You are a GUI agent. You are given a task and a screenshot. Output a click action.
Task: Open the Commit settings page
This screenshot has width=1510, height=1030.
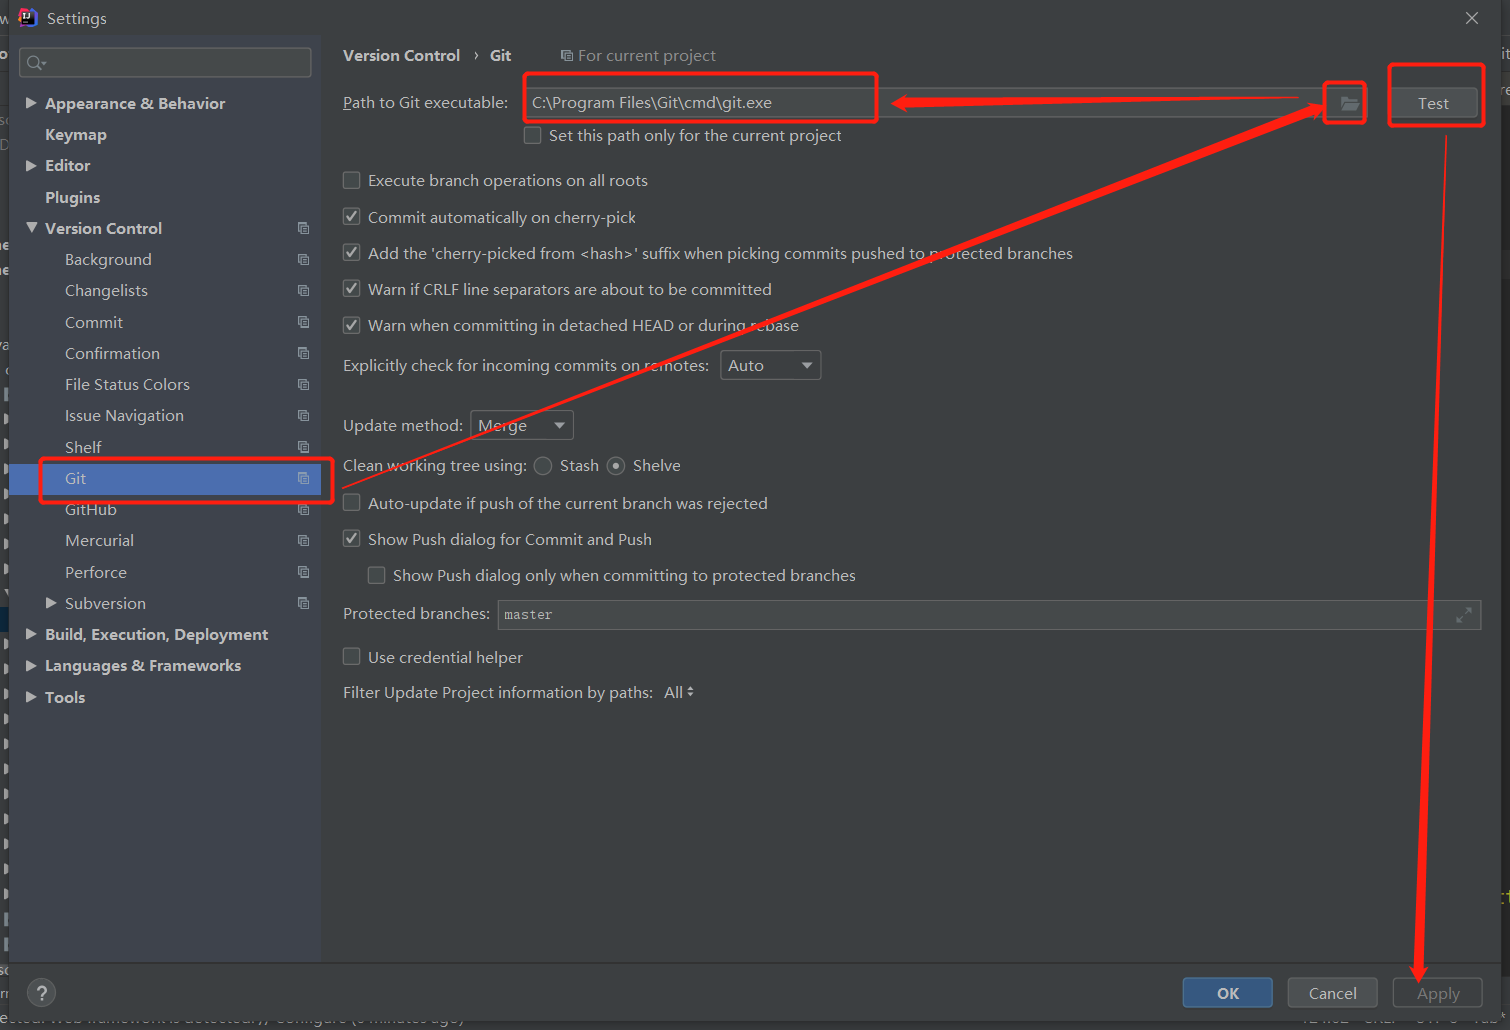[94, 322]
